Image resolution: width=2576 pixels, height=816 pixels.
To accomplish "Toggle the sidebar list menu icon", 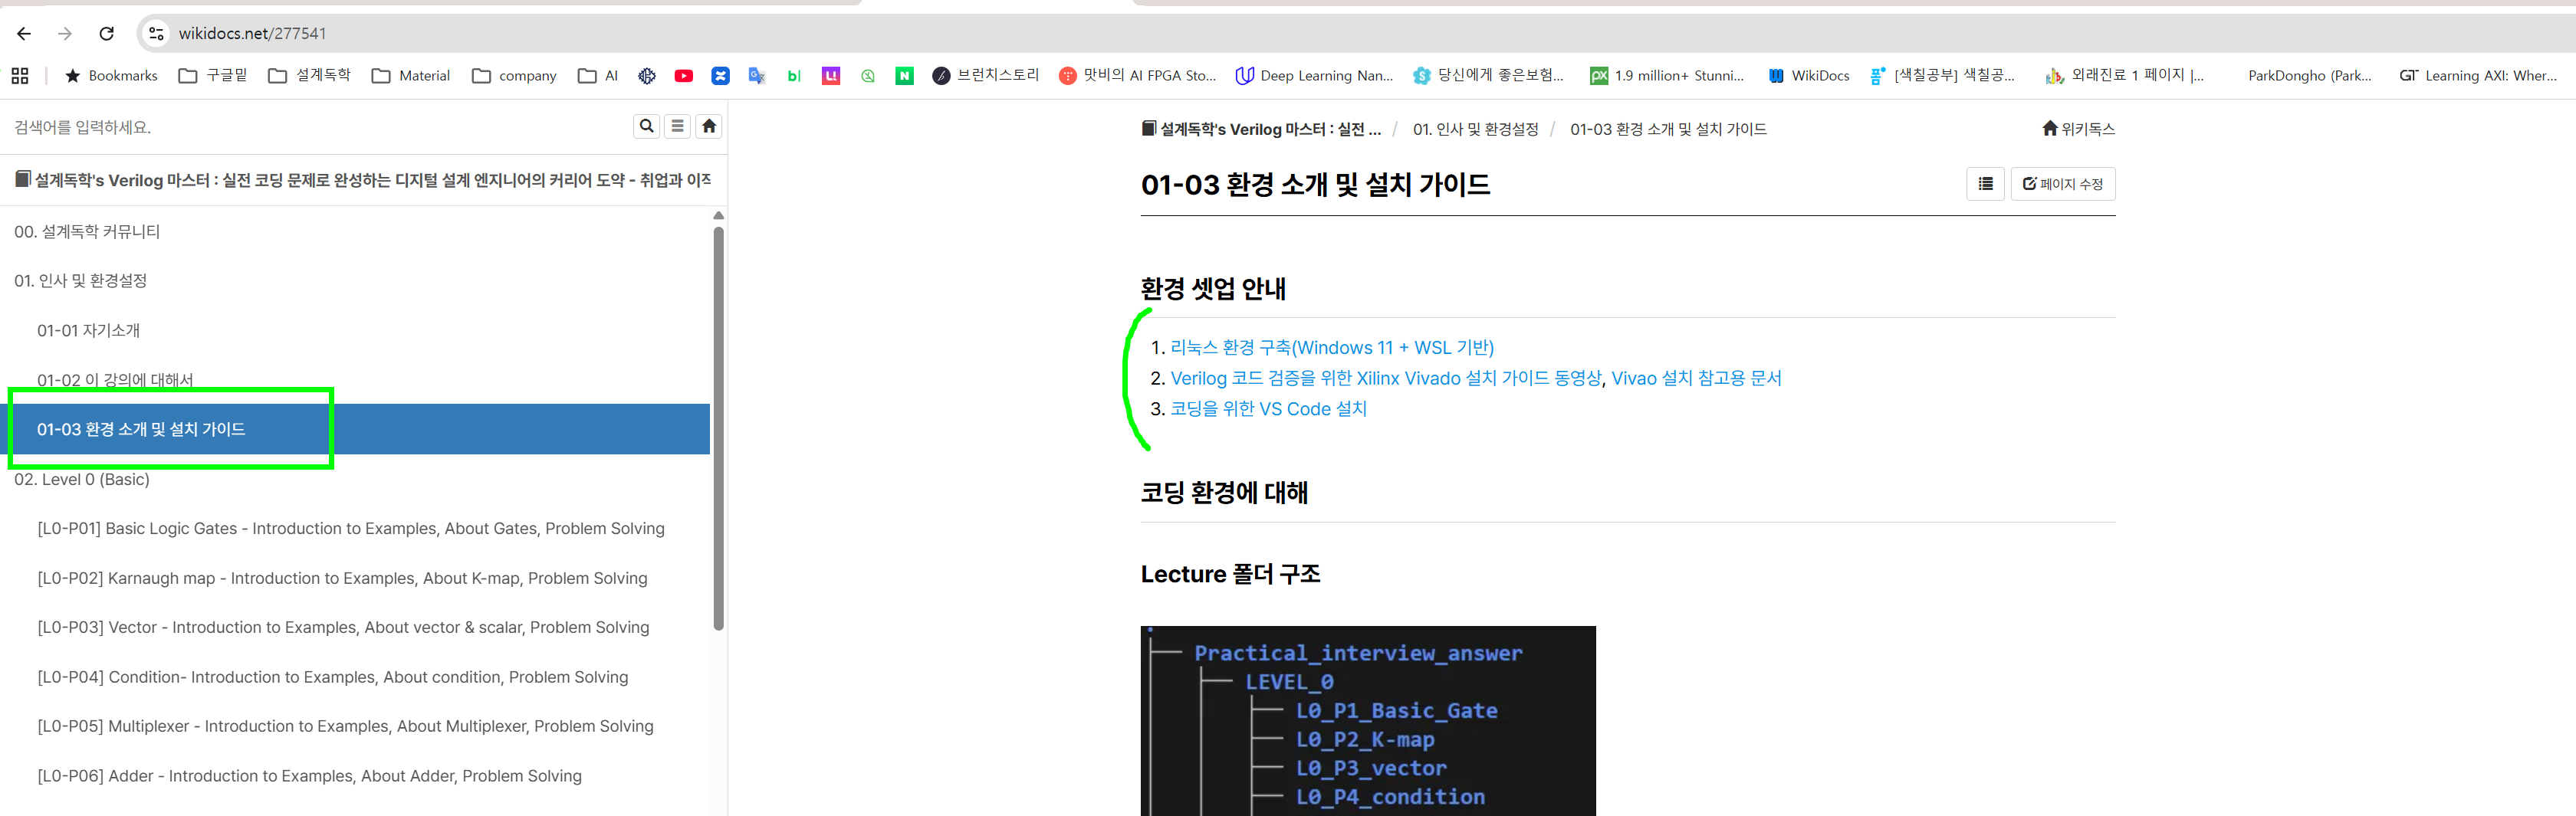I will coord(677,126).
